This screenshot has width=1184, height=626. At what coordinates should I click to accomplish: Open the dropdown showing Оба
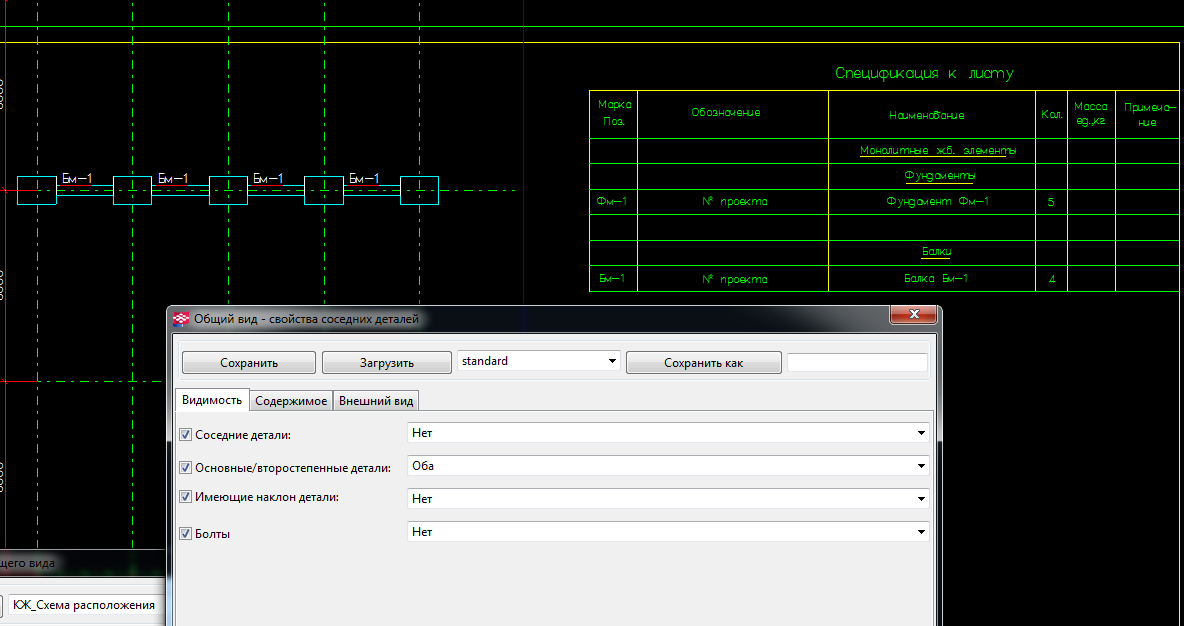(x=668, y=466)
